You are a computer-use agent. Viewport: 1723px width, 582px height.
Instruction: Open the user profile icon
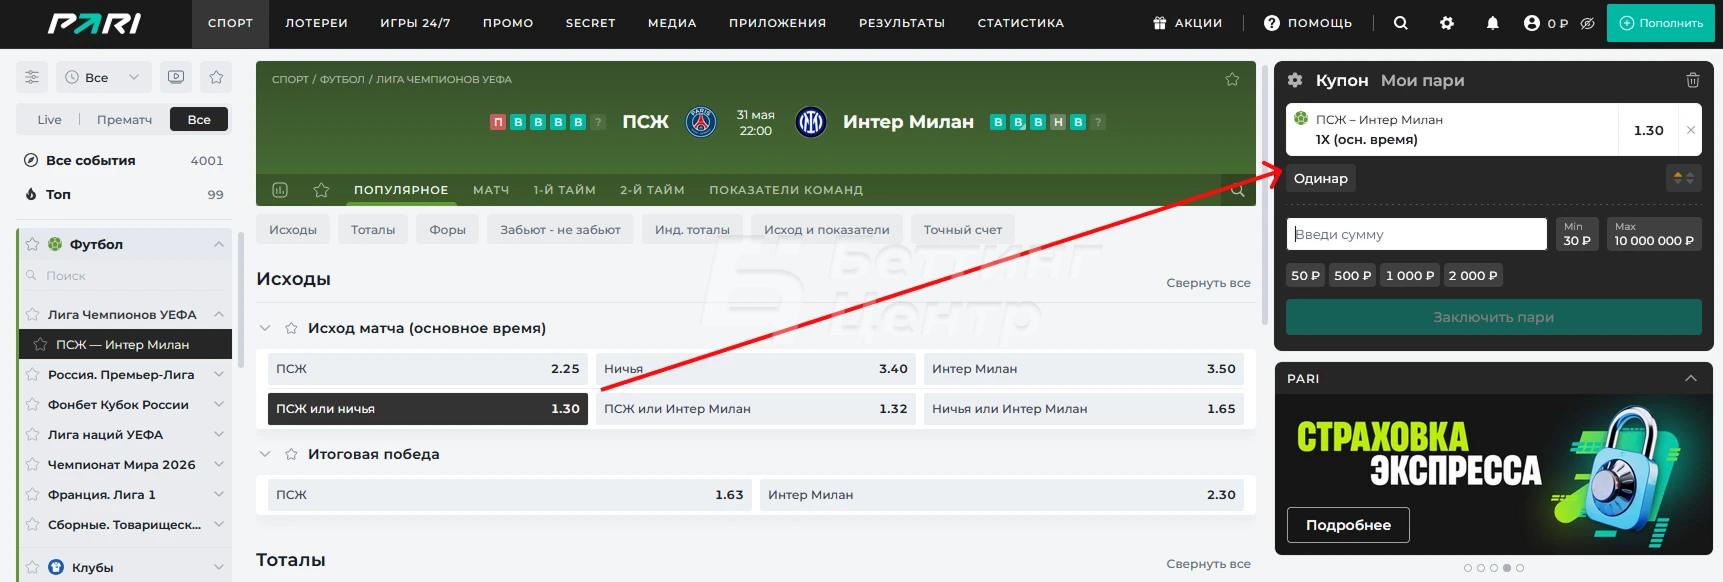1531,23
